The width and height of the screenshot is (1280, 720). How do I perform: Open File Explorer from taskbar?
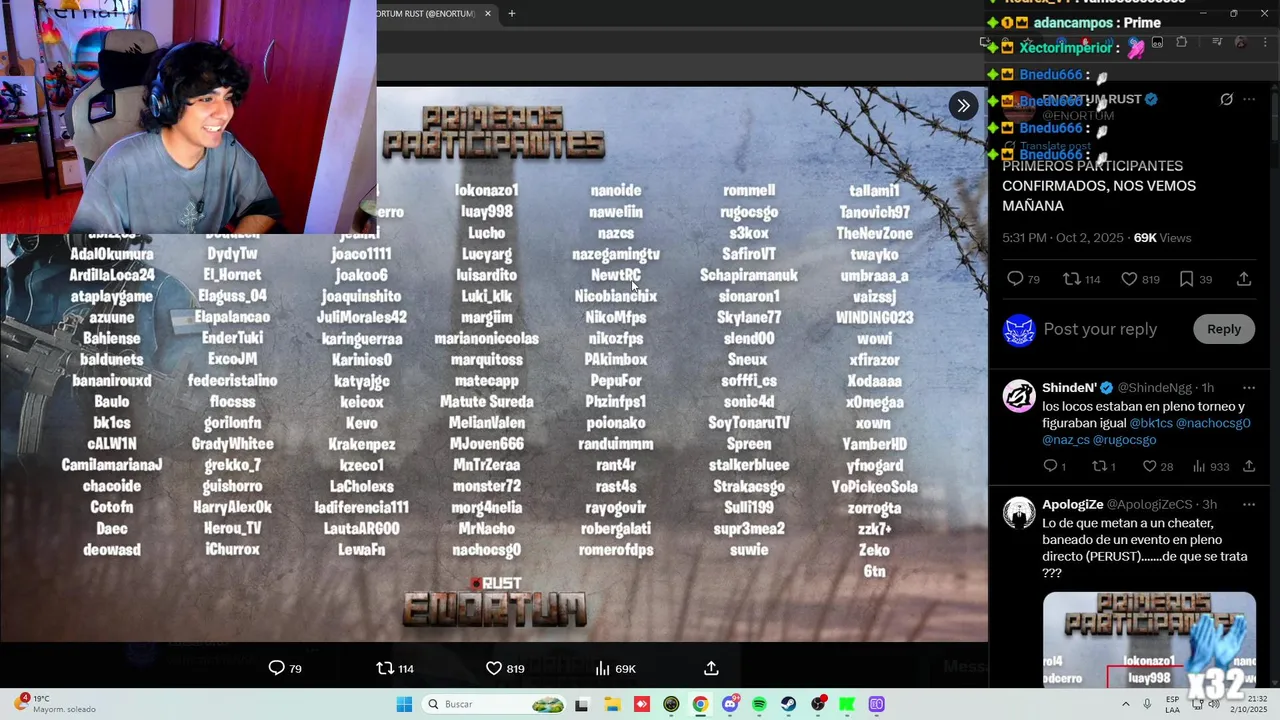click(x=613, y=704)
